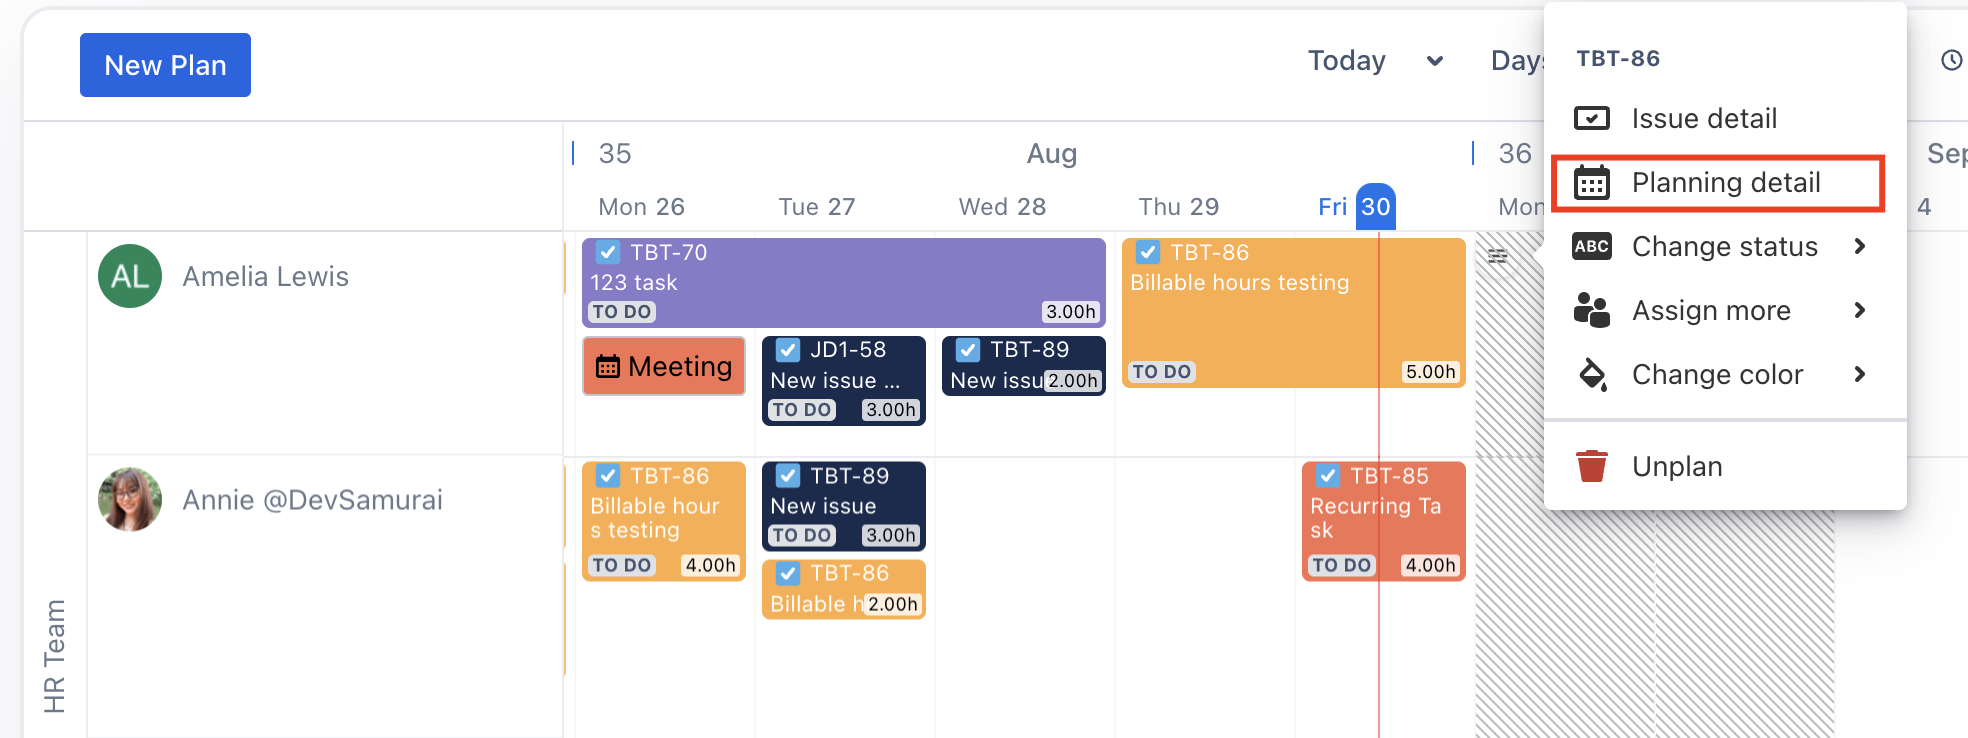The height and width of the screenshot is (738, 1968).
Task: Toggle the checkbox on the TBT-70 task
Action: 608,252
